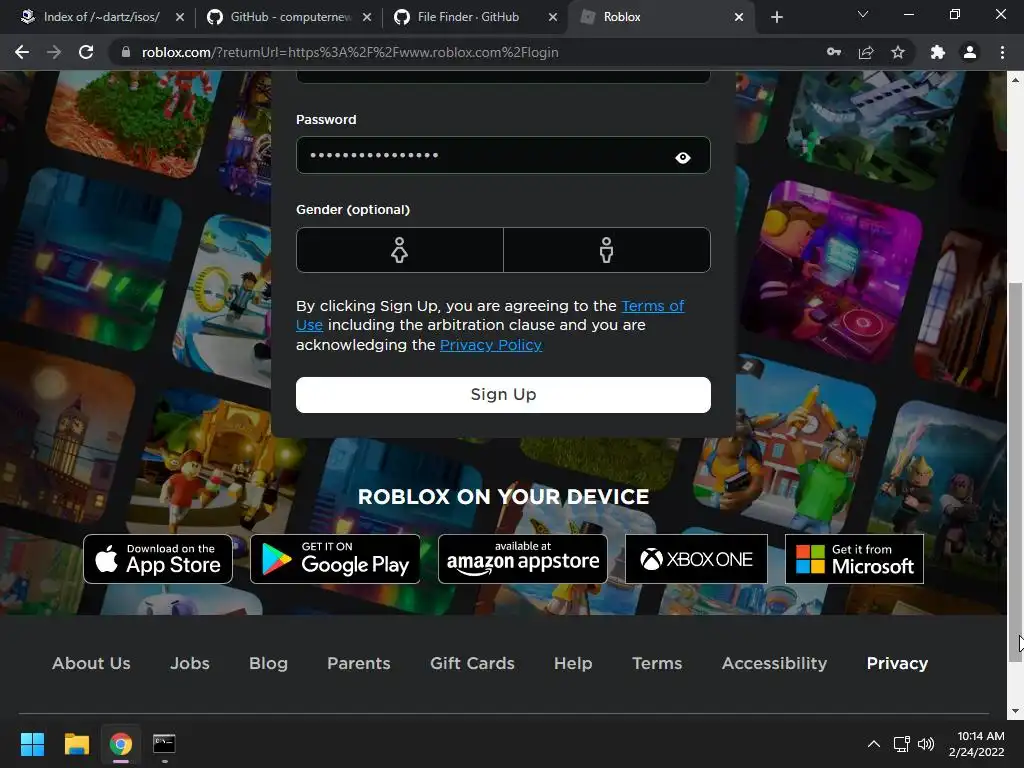Screen dimensions: 1024x768
Task: Open the Accessibility footer link
Action: [x=775, y=664]
